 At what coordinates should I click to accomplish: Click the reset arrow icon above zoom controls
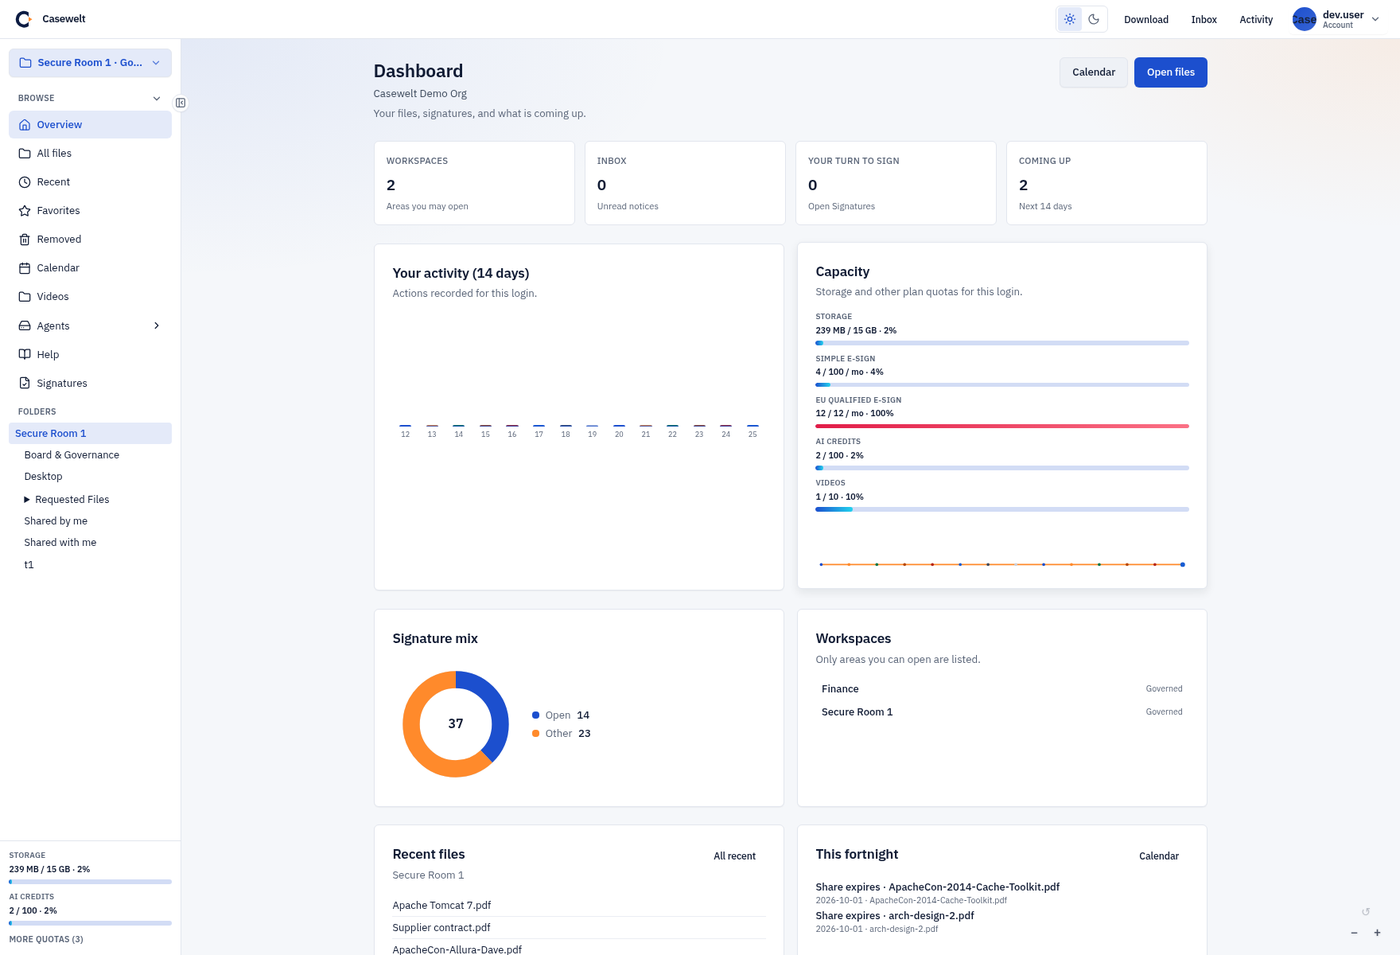(x=1366, y=912)
